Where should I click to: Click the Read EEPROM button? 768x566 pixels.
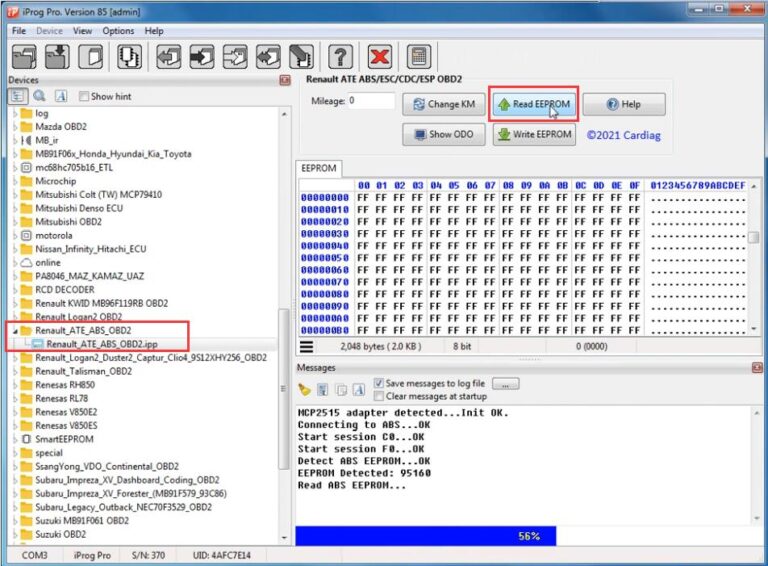click(x=534, y=104)
